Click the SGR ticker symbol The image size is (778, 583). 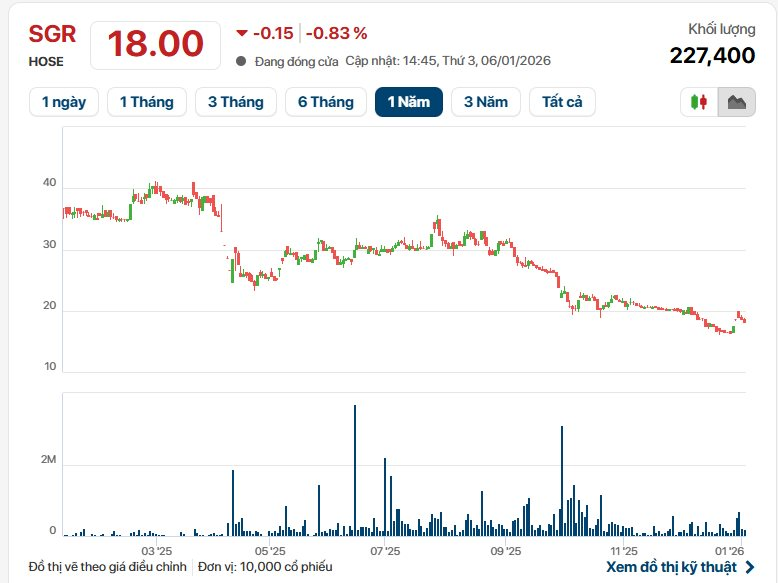52,35
